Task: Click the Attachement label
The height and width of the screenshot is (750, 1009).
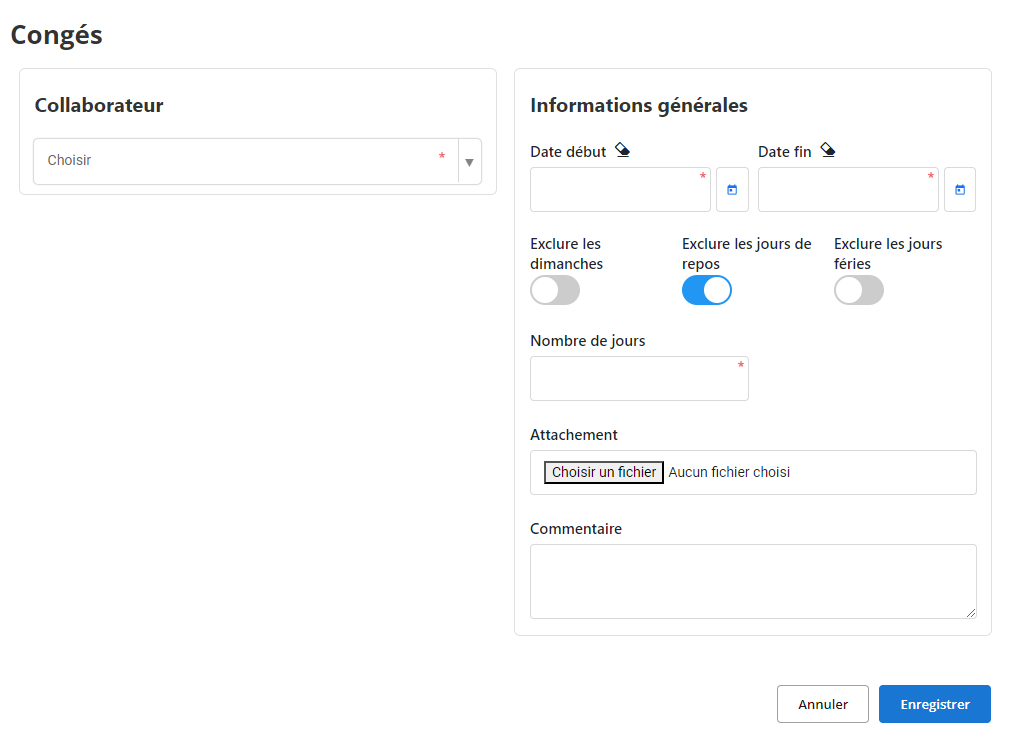Action: click(x=573, y=435)
